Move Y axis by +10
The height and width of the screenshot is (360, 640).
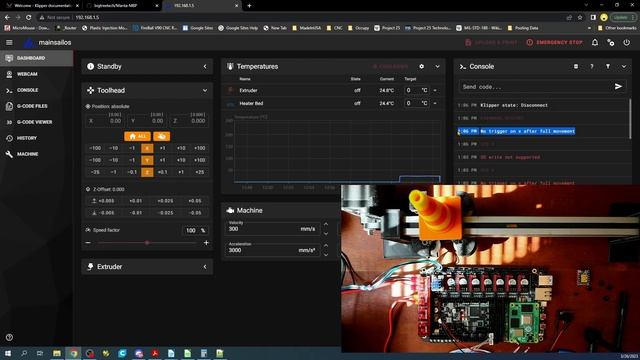point(181,160)
